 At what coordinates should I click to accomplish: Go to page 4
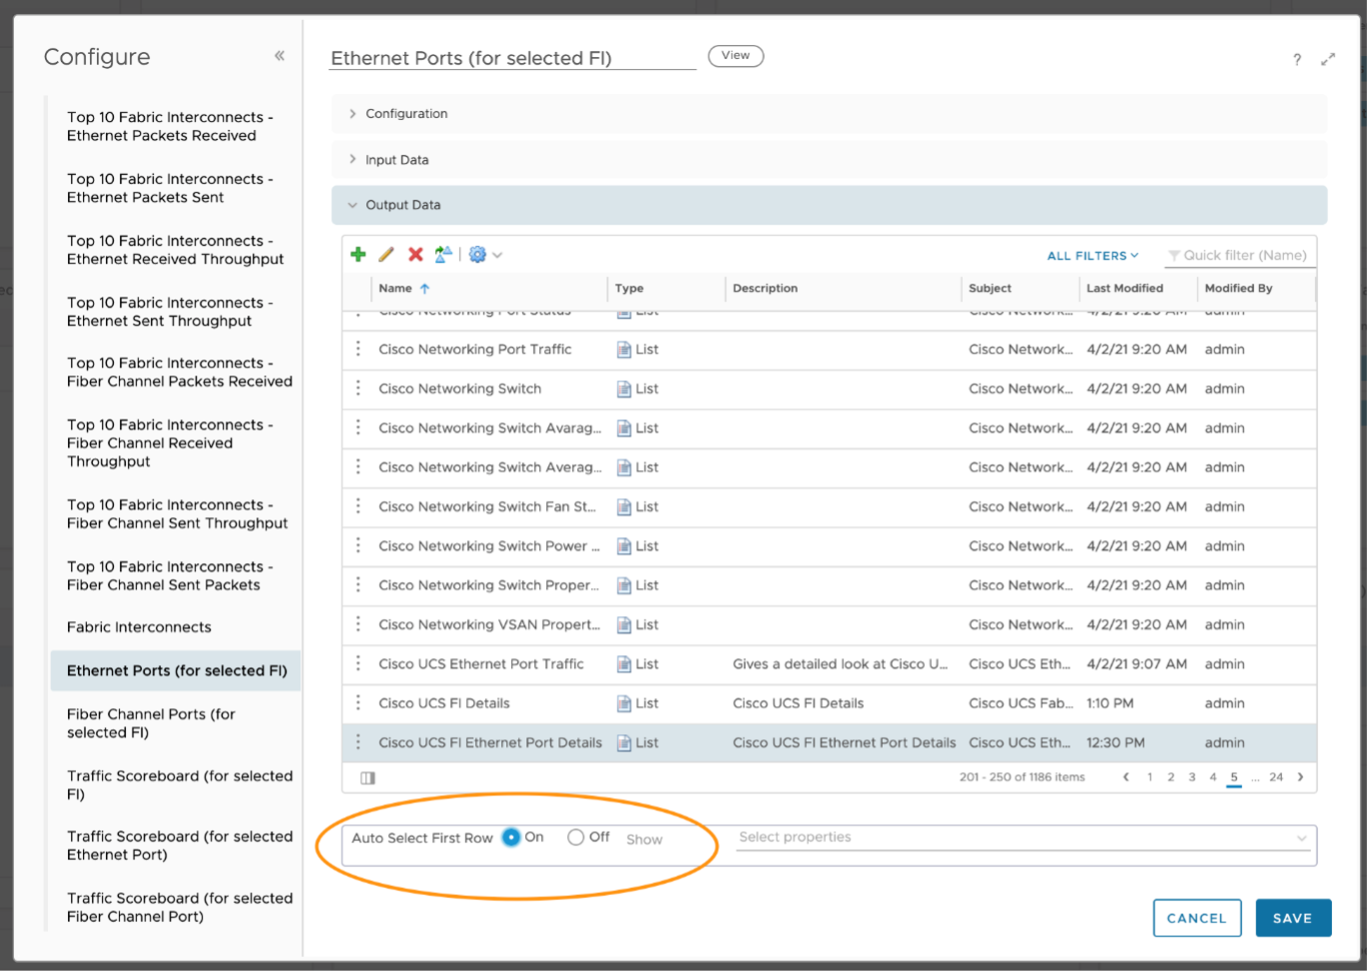pyautogui.click(x=1212, y=777)
